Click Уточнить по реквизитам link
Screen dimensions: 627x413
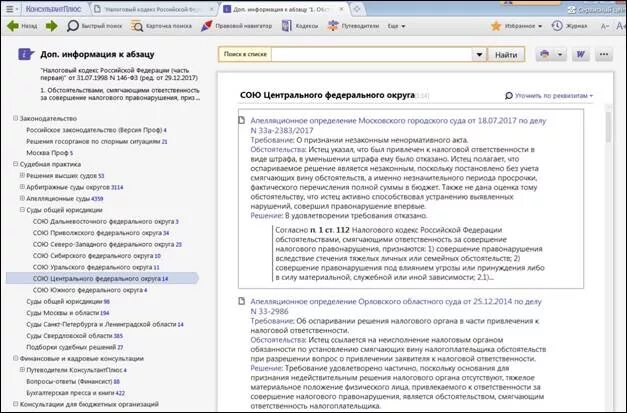click(549, 96)
